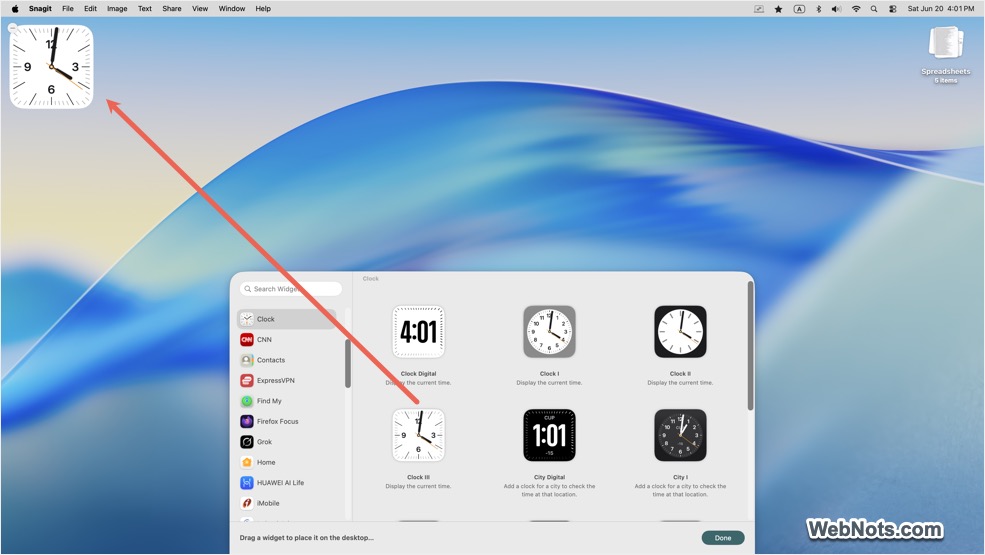The width and height of the screenshot is (985, 555).
Task: Click the Clock I description text
Action: pyautogui.click(x=550, y=383)
